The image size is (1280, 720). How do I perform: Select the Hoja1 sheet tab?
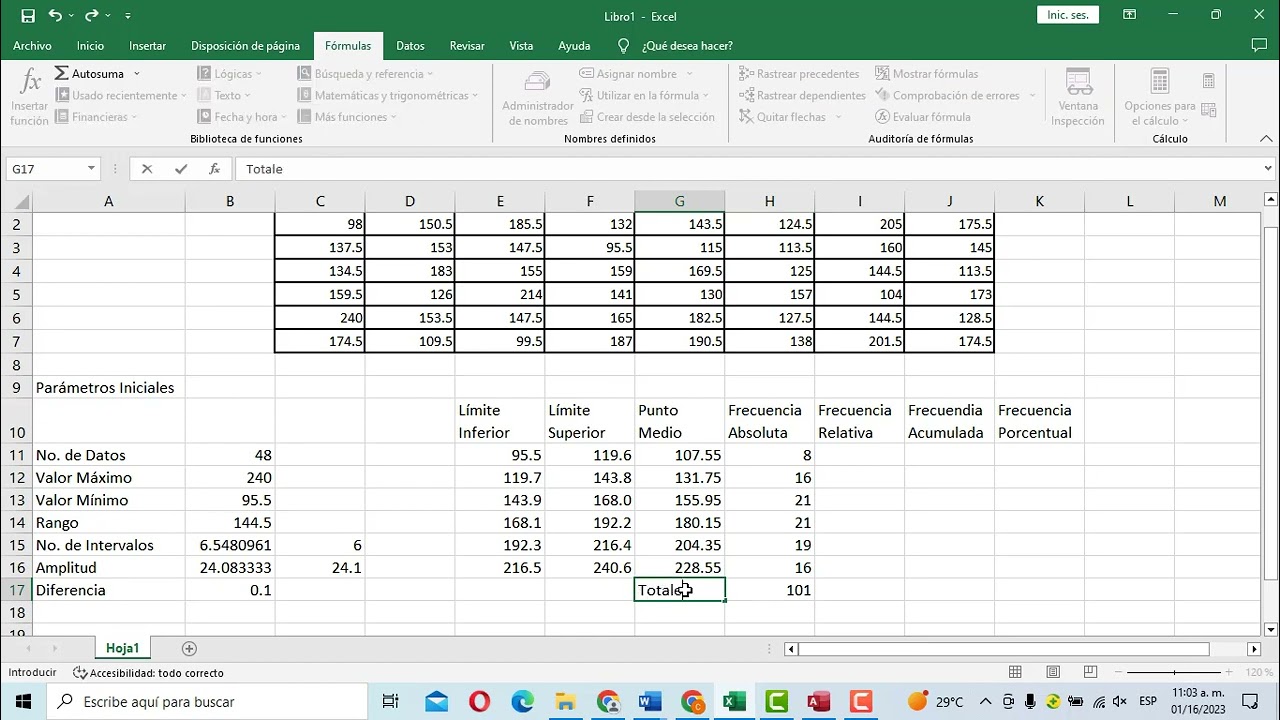point(123,648)
